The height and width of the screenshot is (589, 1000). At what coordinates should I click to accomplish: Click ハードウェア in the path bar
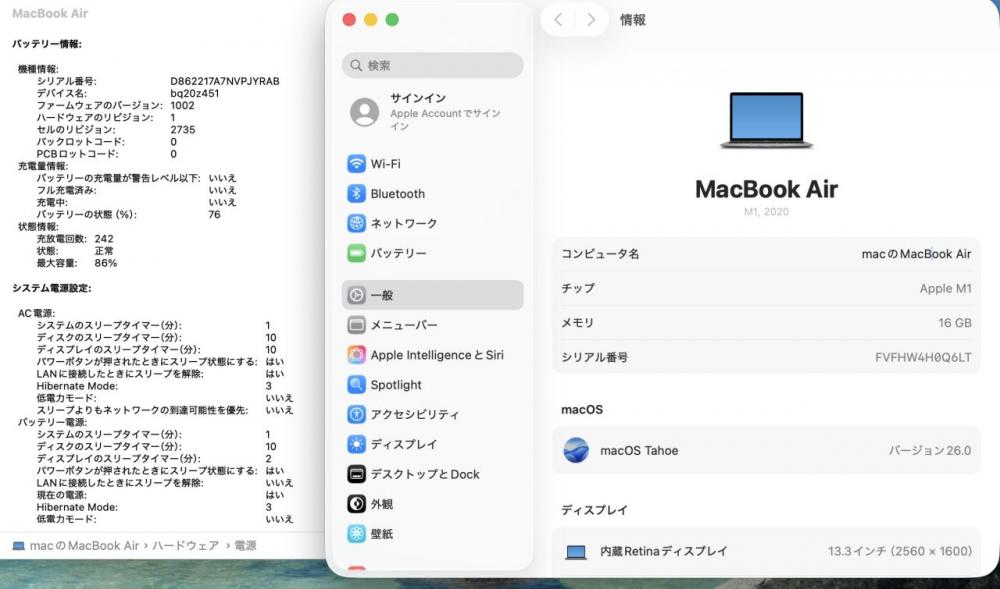pos(185,546)
